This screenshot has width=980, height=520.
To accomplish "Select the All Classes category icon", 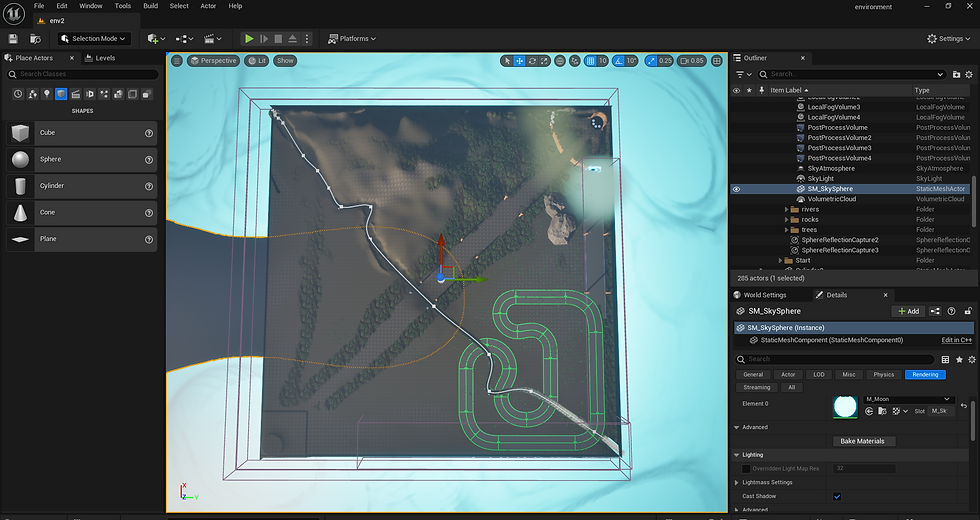I will pos(147,94).
